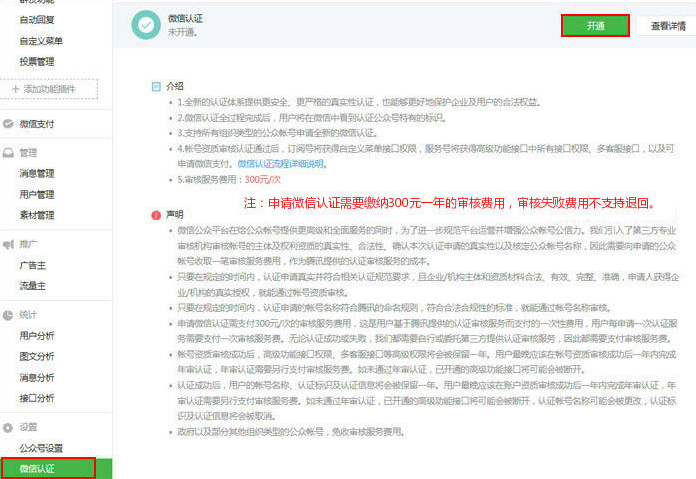Go to 投票管理 in the sidebar
The image size is (696, 479).
[37, 62]
